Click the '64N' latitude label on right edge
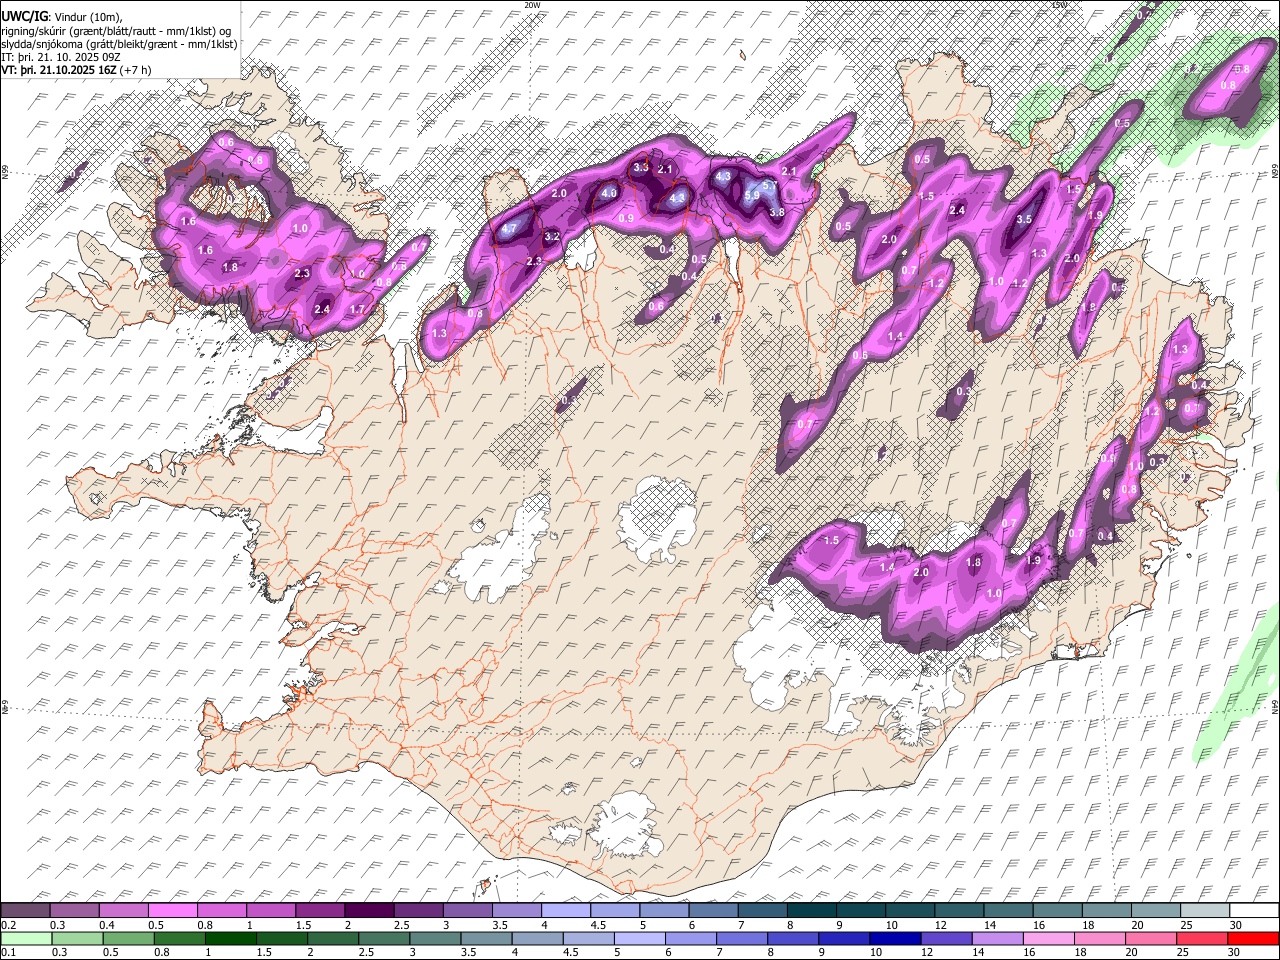Screen dimensions: 1280x960 pyautogui.click(x=1275, y=705)
